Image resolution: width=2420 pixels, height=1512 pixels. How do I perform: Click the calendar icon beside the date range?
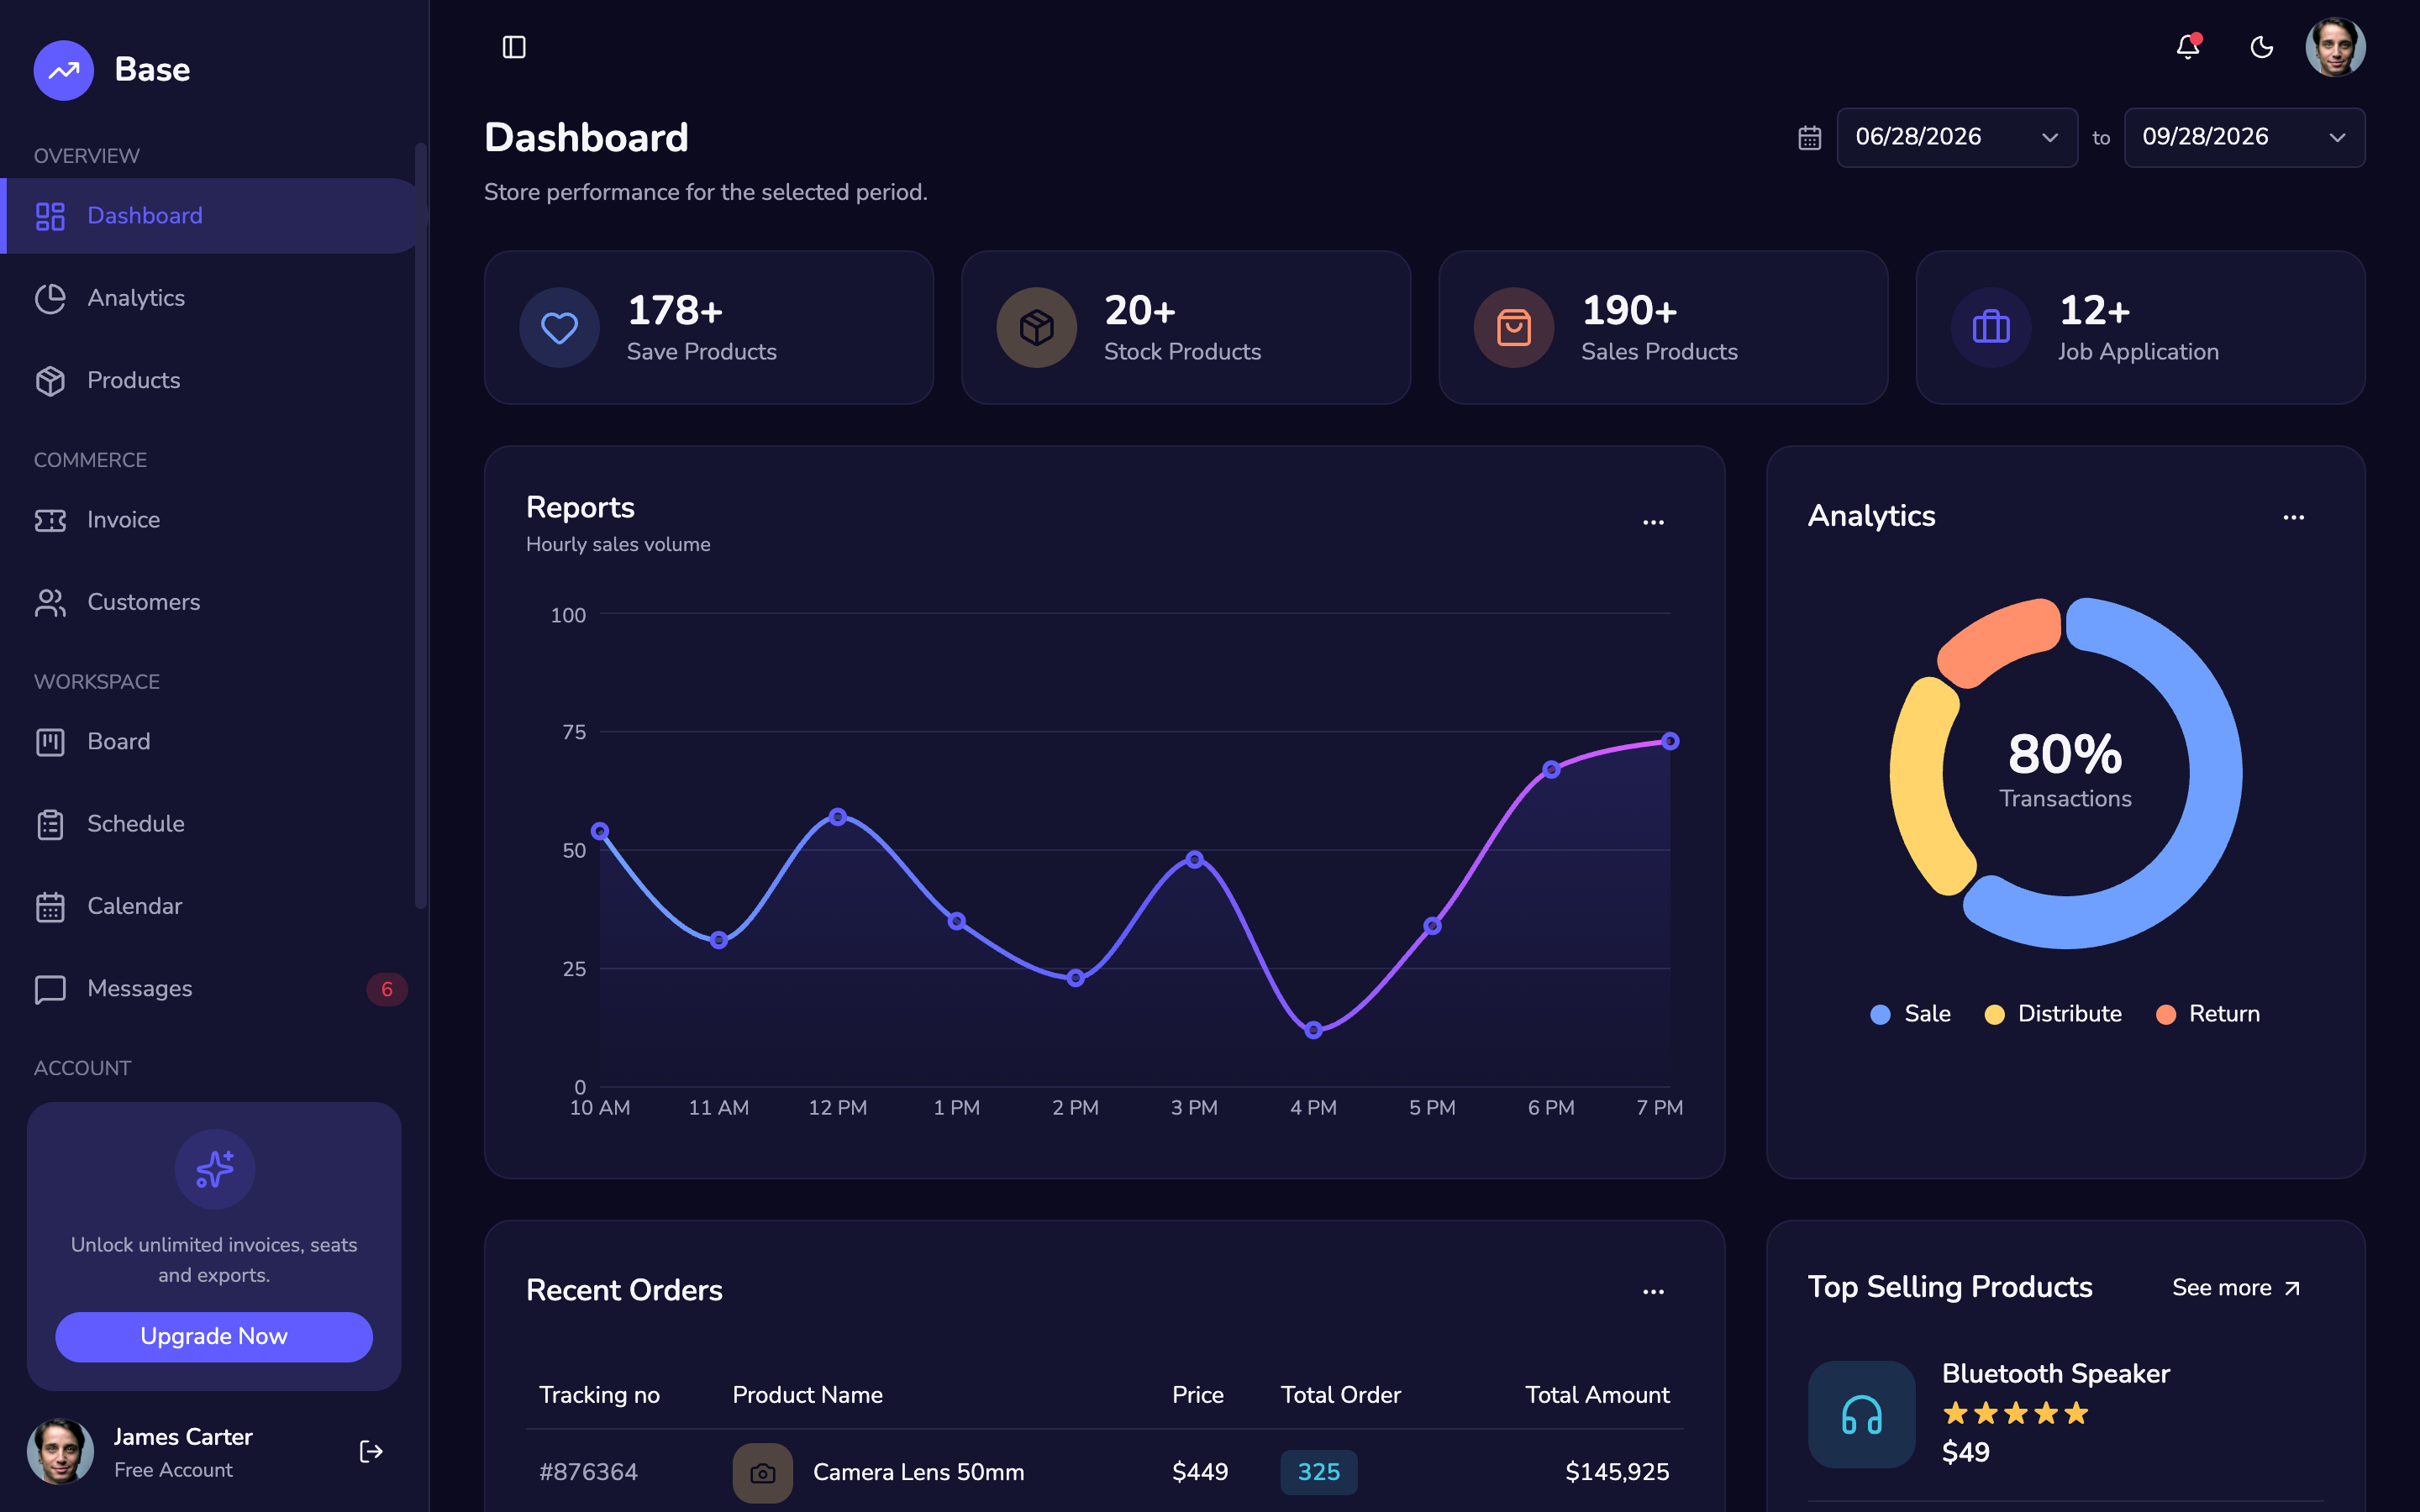point(1810,138)
